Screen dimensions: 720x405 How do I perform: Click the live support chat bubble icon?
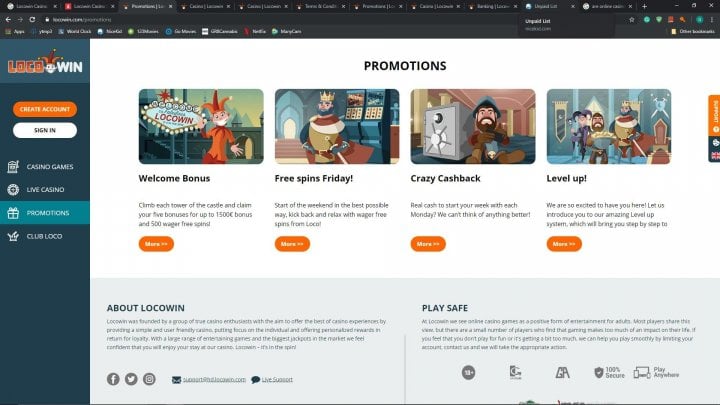coord(255,380)
